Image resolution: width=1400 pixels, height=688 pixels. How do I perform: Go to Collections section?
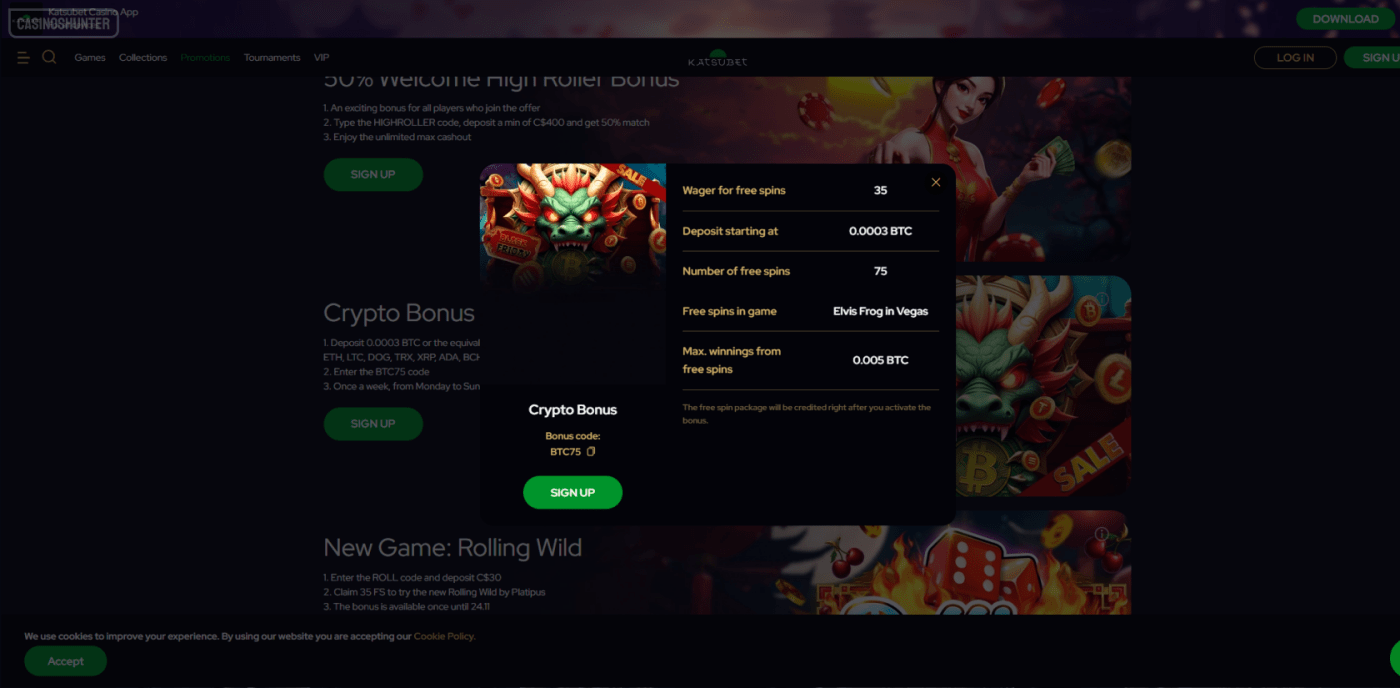143,58
